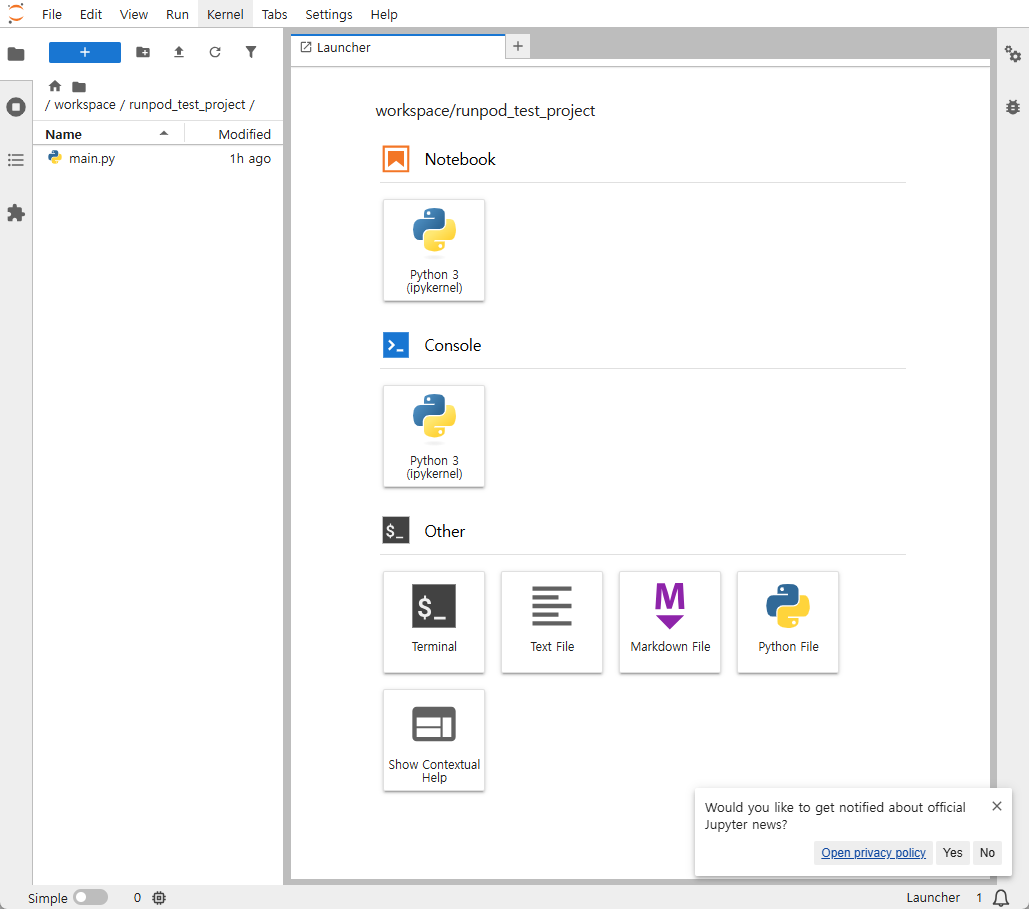Open the Table of Contents sidebar icon
This screenshot has height=909, width=1029.
click(x=16, y=159)
